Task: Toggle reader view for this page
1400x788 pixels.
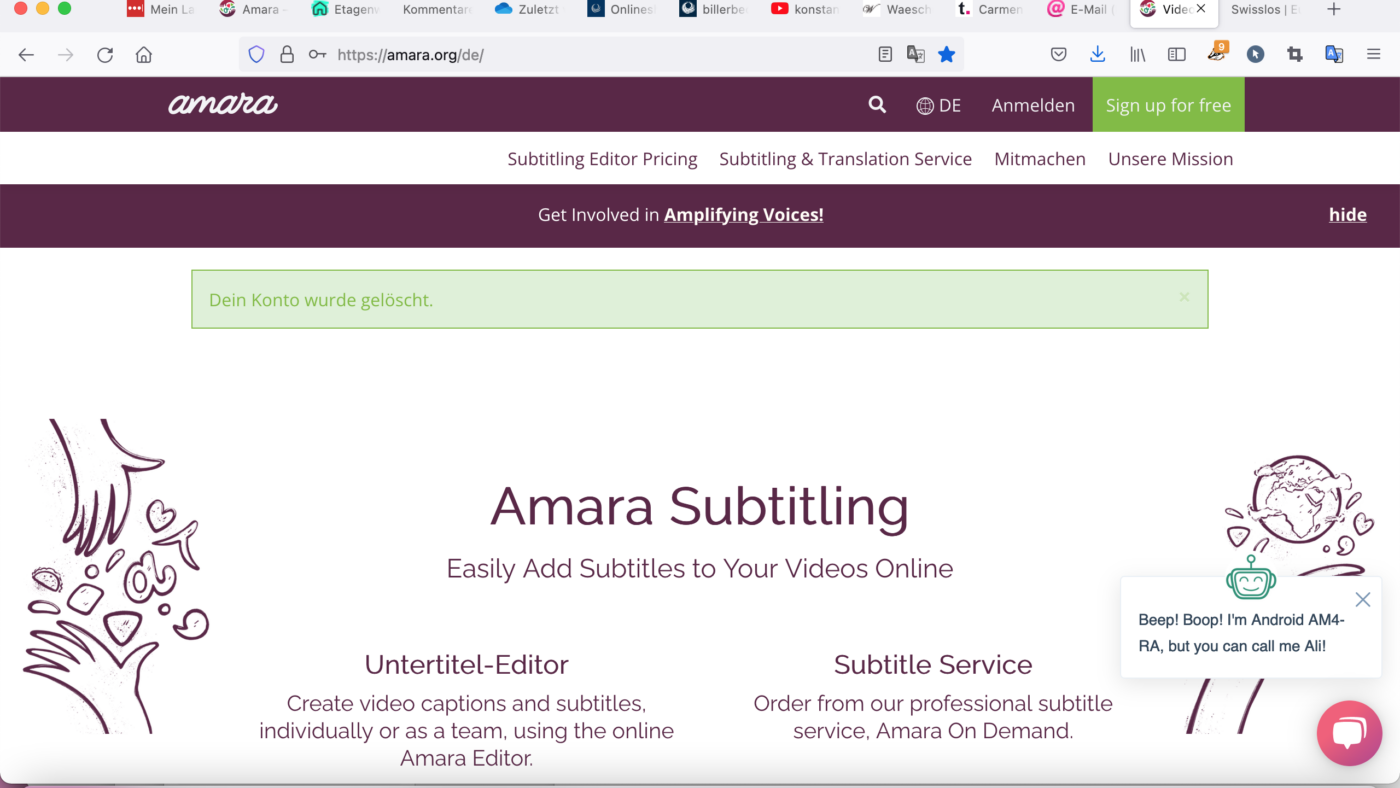Action: tap(885, 55)
